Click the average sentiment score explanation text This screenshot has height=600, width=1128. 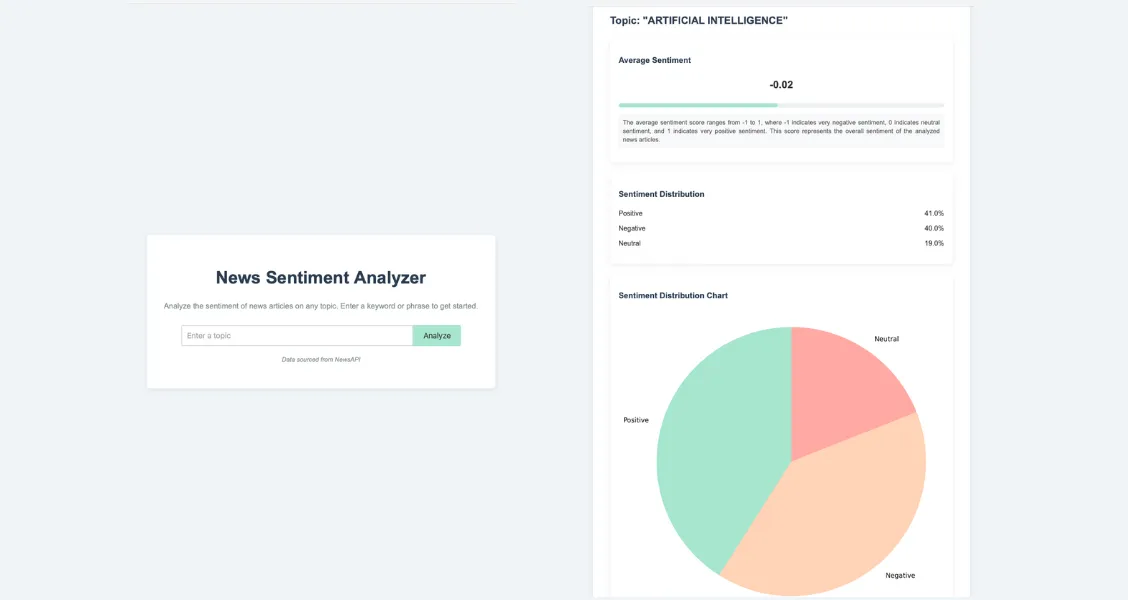click(x=780, y=131)
